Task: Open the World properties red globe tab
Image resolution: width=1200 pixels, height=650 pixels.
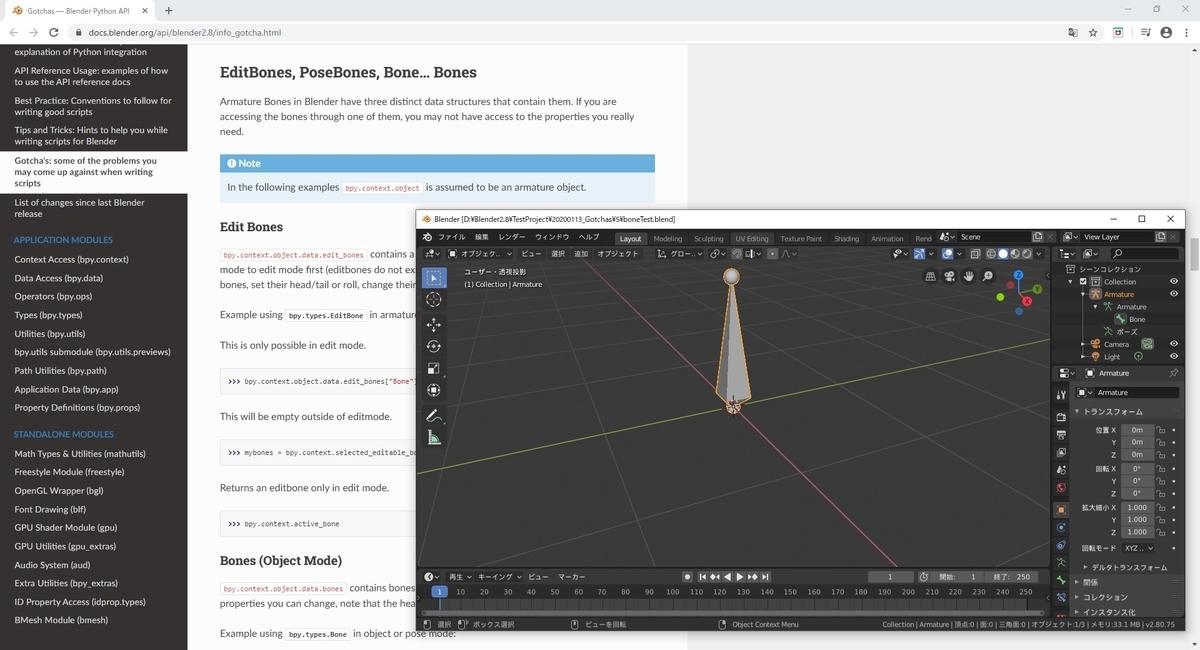Action: [1061, 488]
